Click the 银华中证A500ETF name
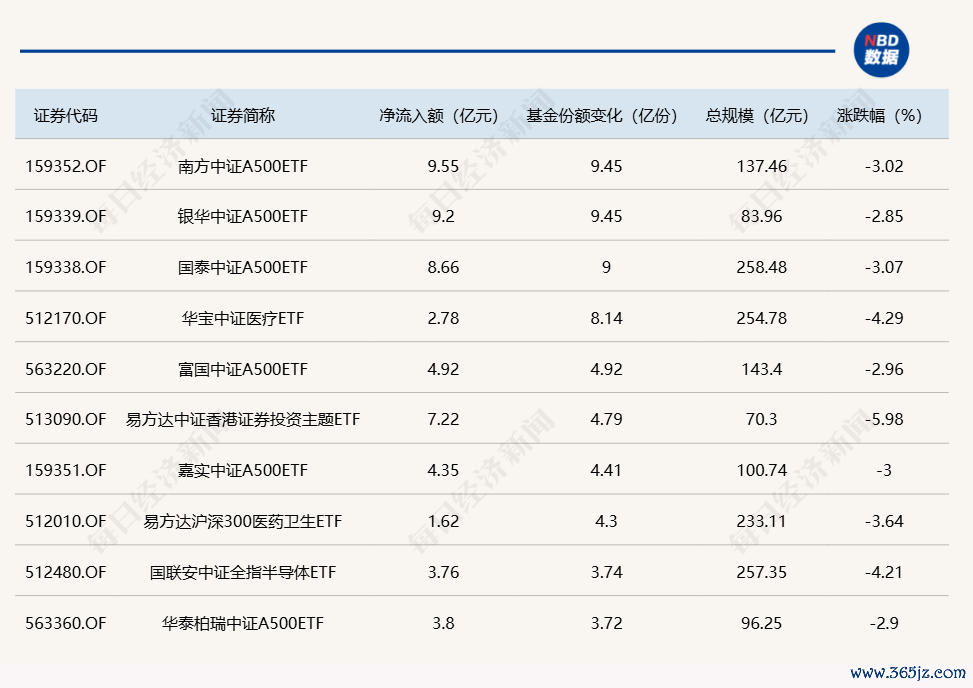The height and width of the screenshot is (688, 973). tap(243, 217)
